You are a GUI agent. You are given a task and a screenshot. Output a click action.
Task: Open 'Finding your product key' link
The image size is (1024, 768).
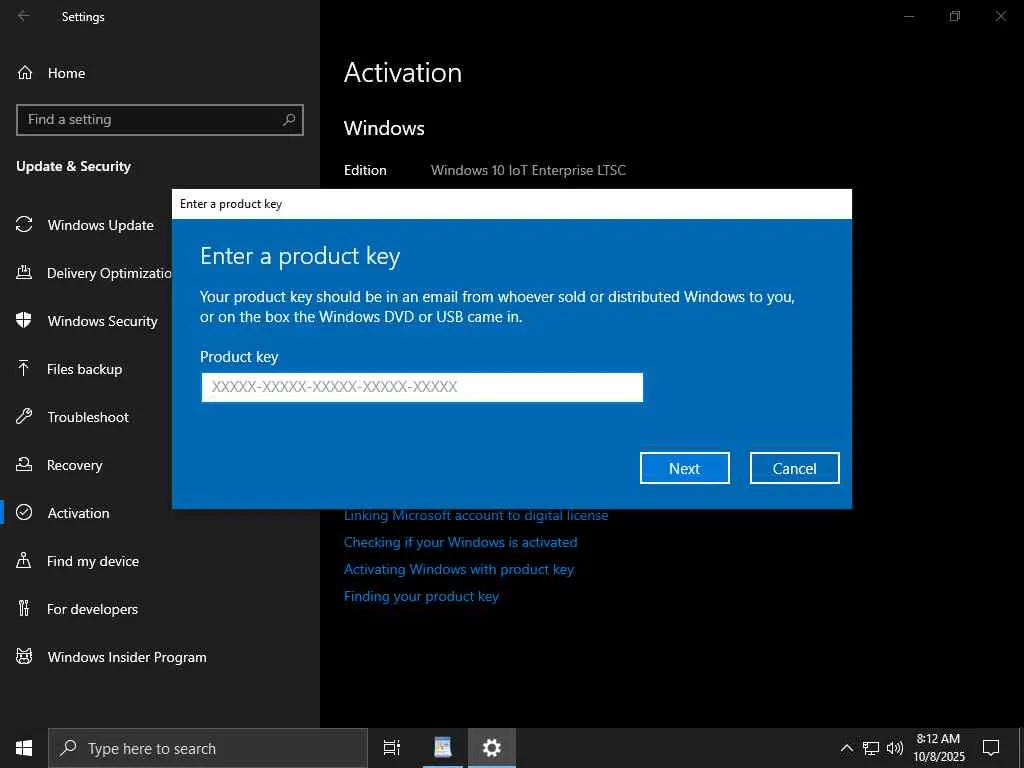421,596
